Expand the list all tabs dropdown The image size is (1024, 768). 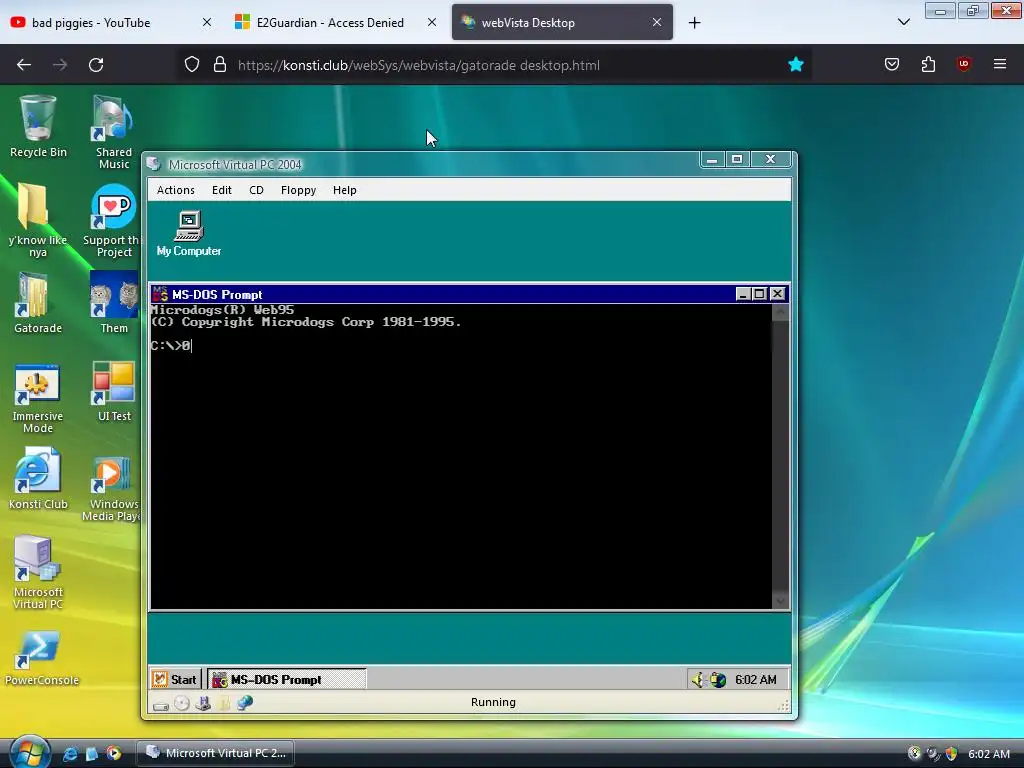(x=904, y=22)
